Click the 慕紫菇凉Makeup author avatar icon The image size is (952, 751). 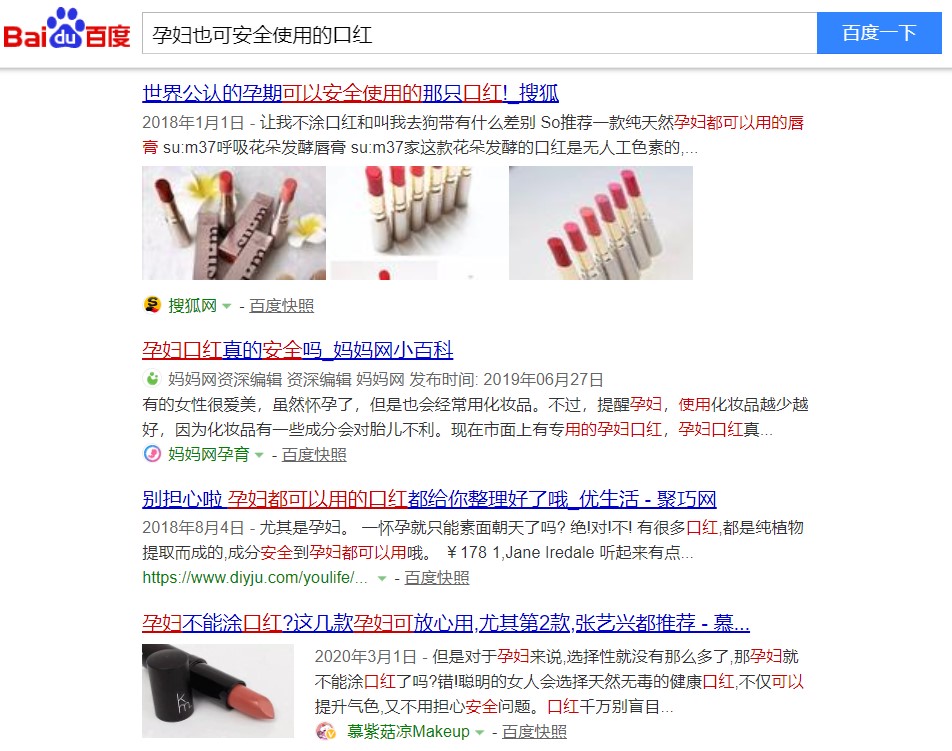326,731
